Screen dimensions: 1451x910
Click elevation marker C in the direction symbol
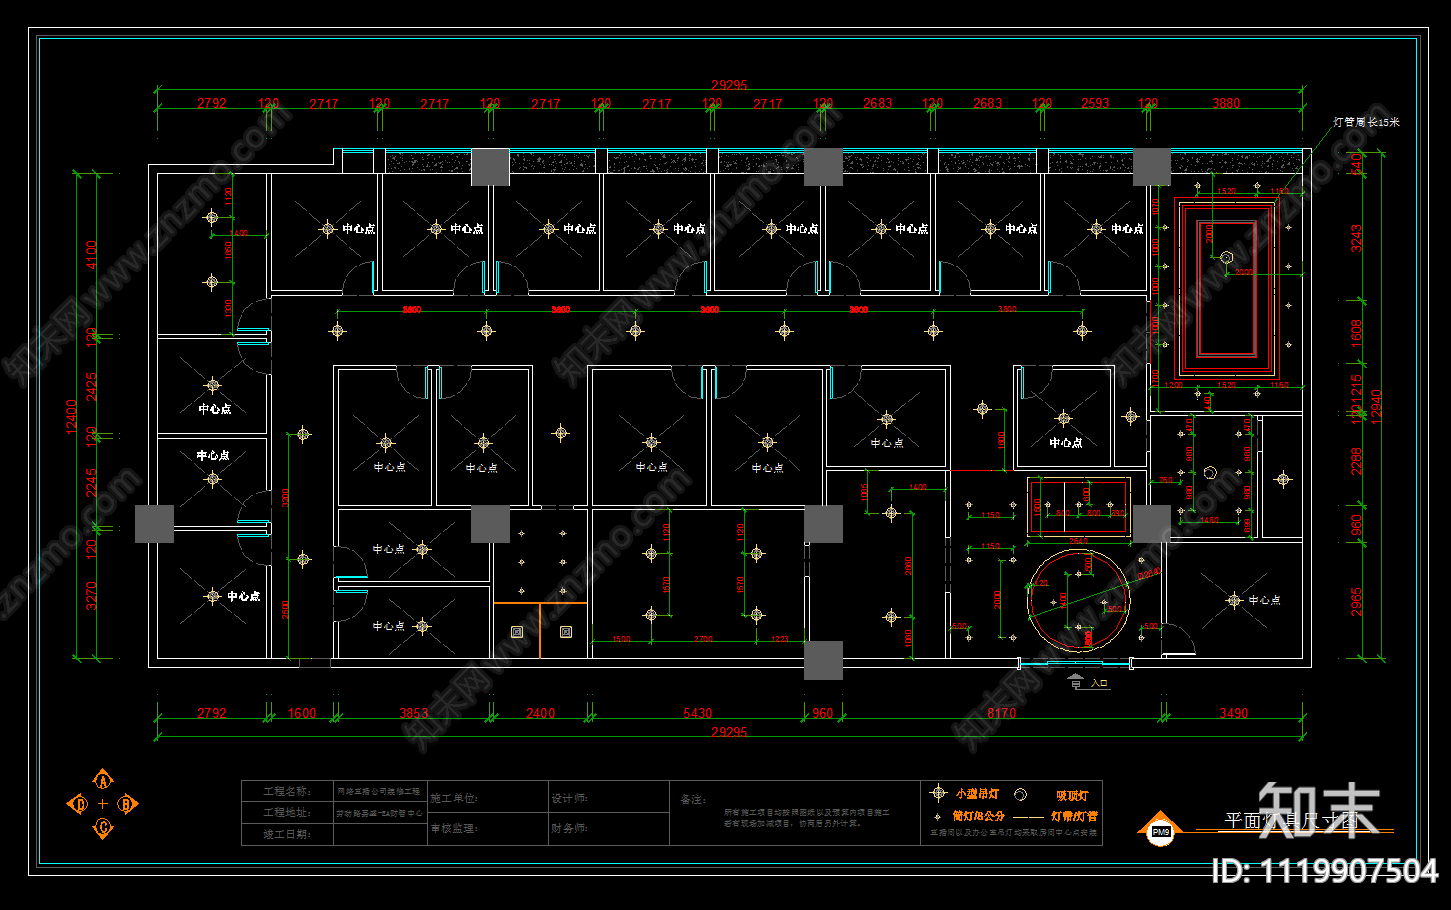102,827
